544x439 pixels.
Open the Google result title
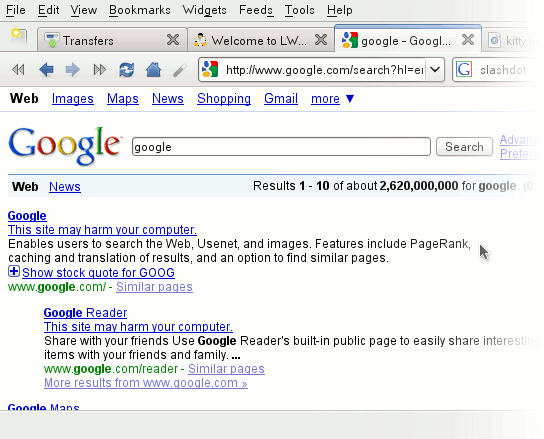click(x=27, y=216)
